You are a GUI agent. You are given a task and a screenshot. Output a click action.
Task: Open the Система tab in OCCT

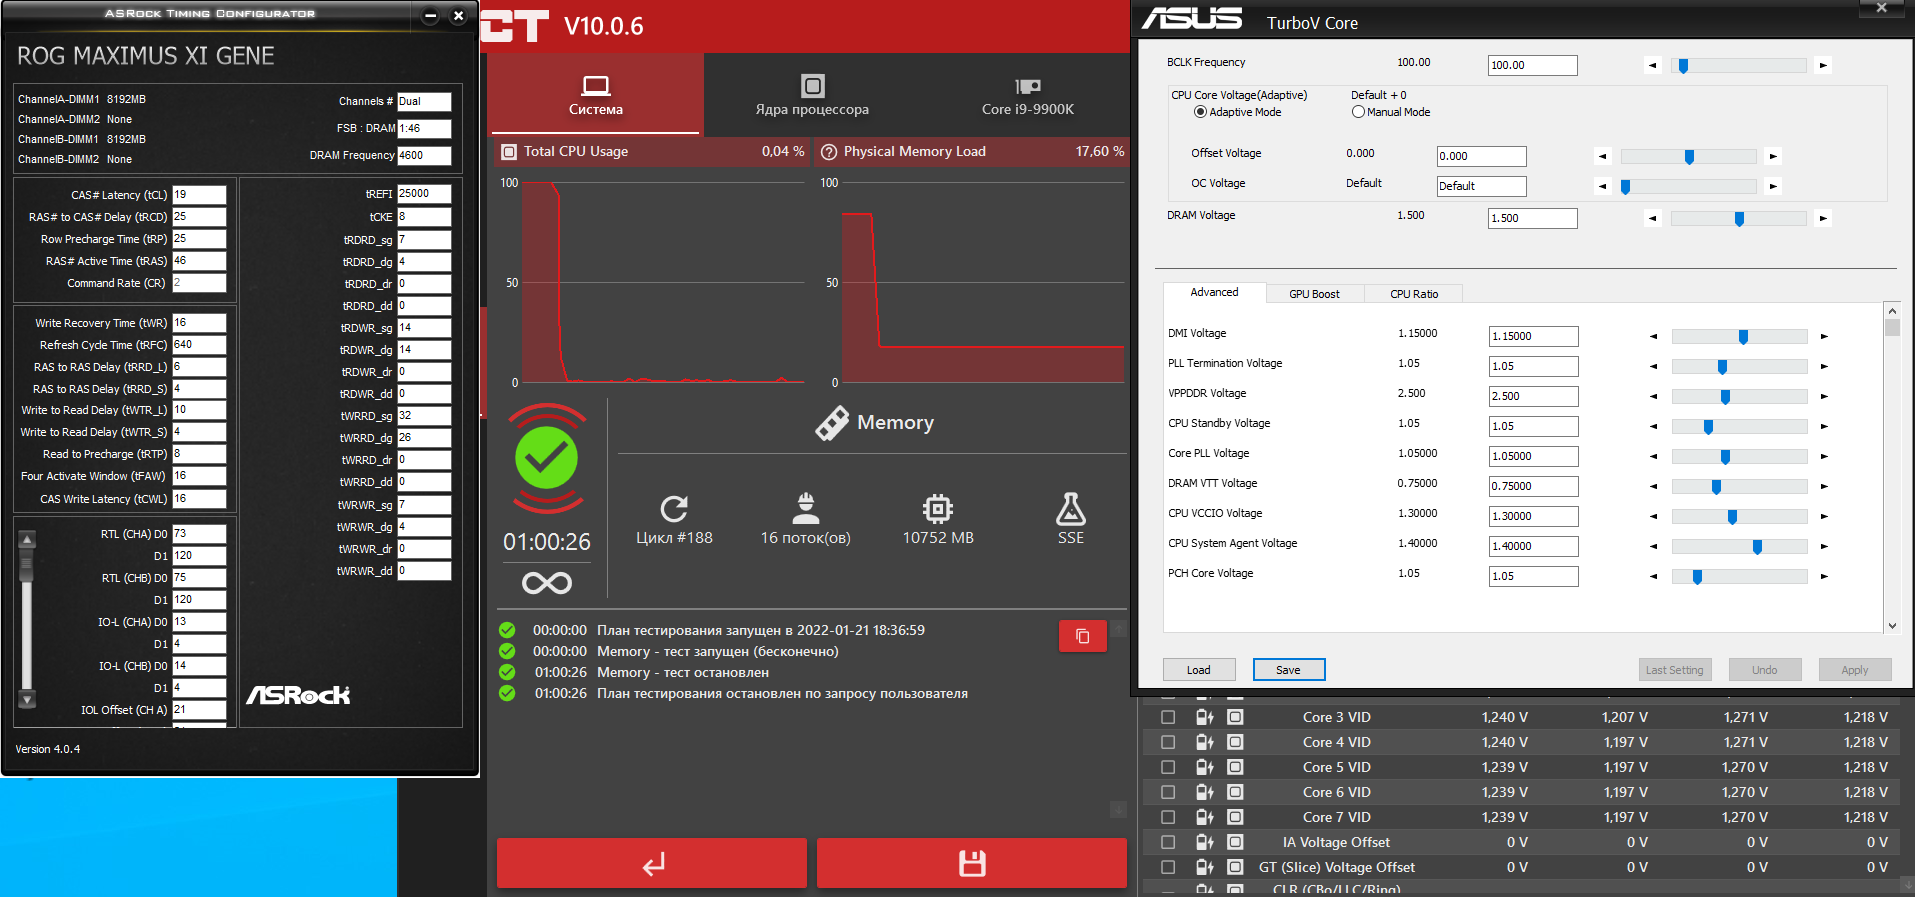tap(596, 94)
